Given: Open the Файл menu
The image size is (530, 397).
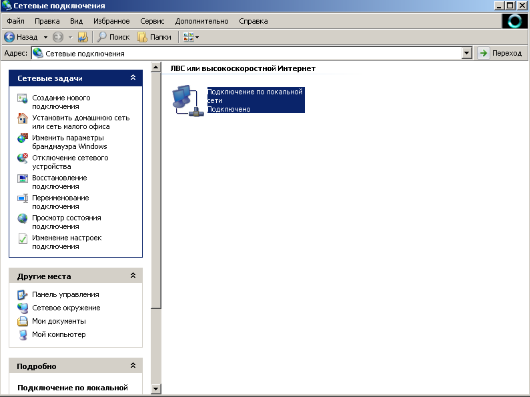Looking at the screenshot, I should (x=16, y=21).
